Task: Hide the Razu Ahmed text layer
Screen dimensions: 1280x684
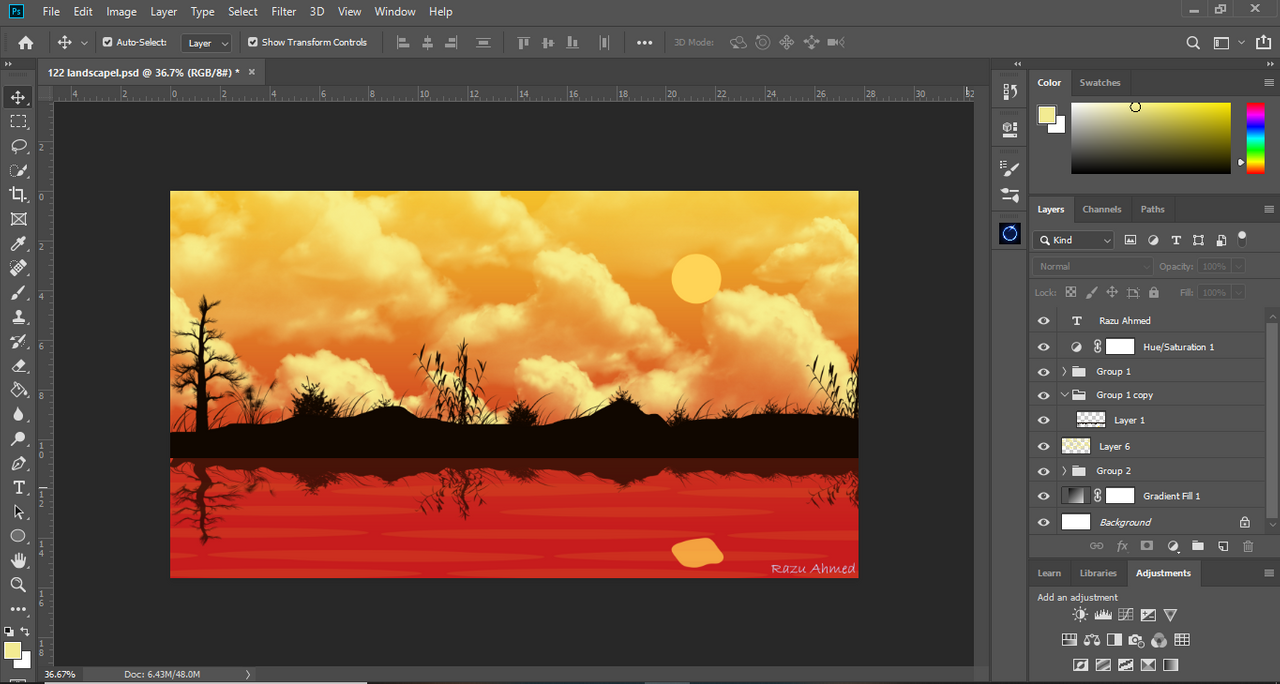Action: pos(1044,321)
